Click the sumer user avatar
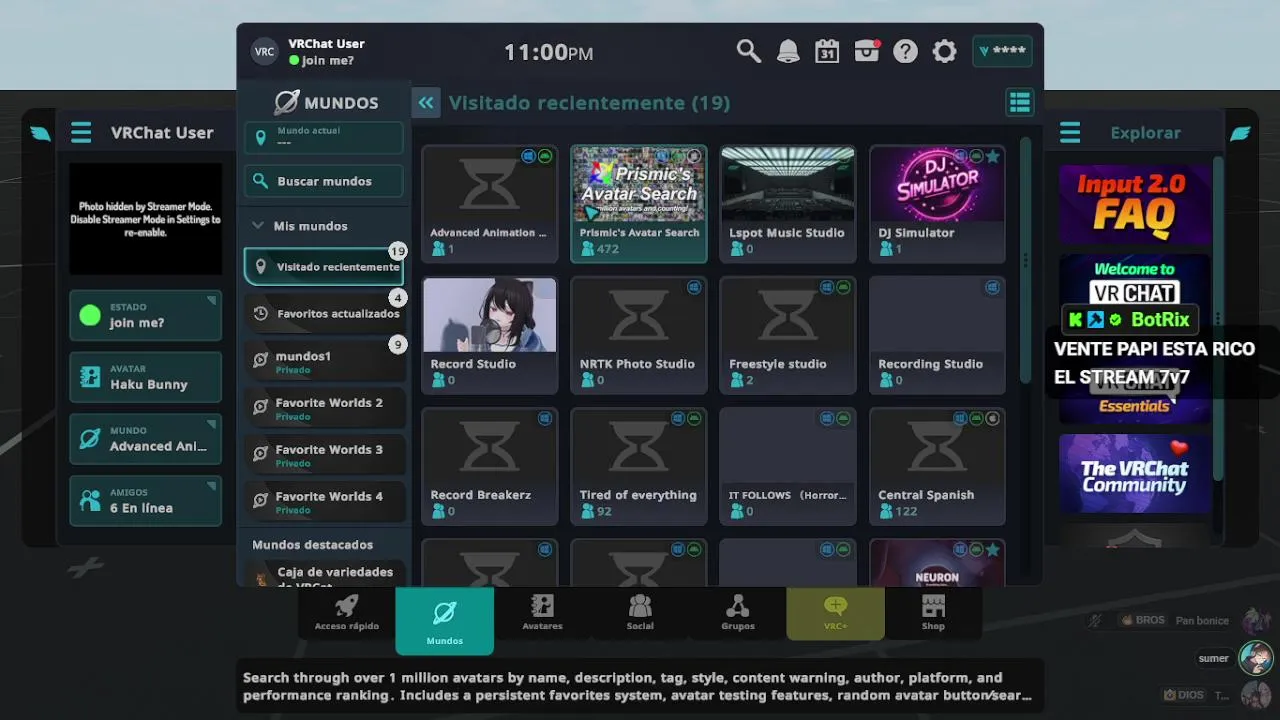Viewport: 1280px width, 720px height. [1256, 658]
